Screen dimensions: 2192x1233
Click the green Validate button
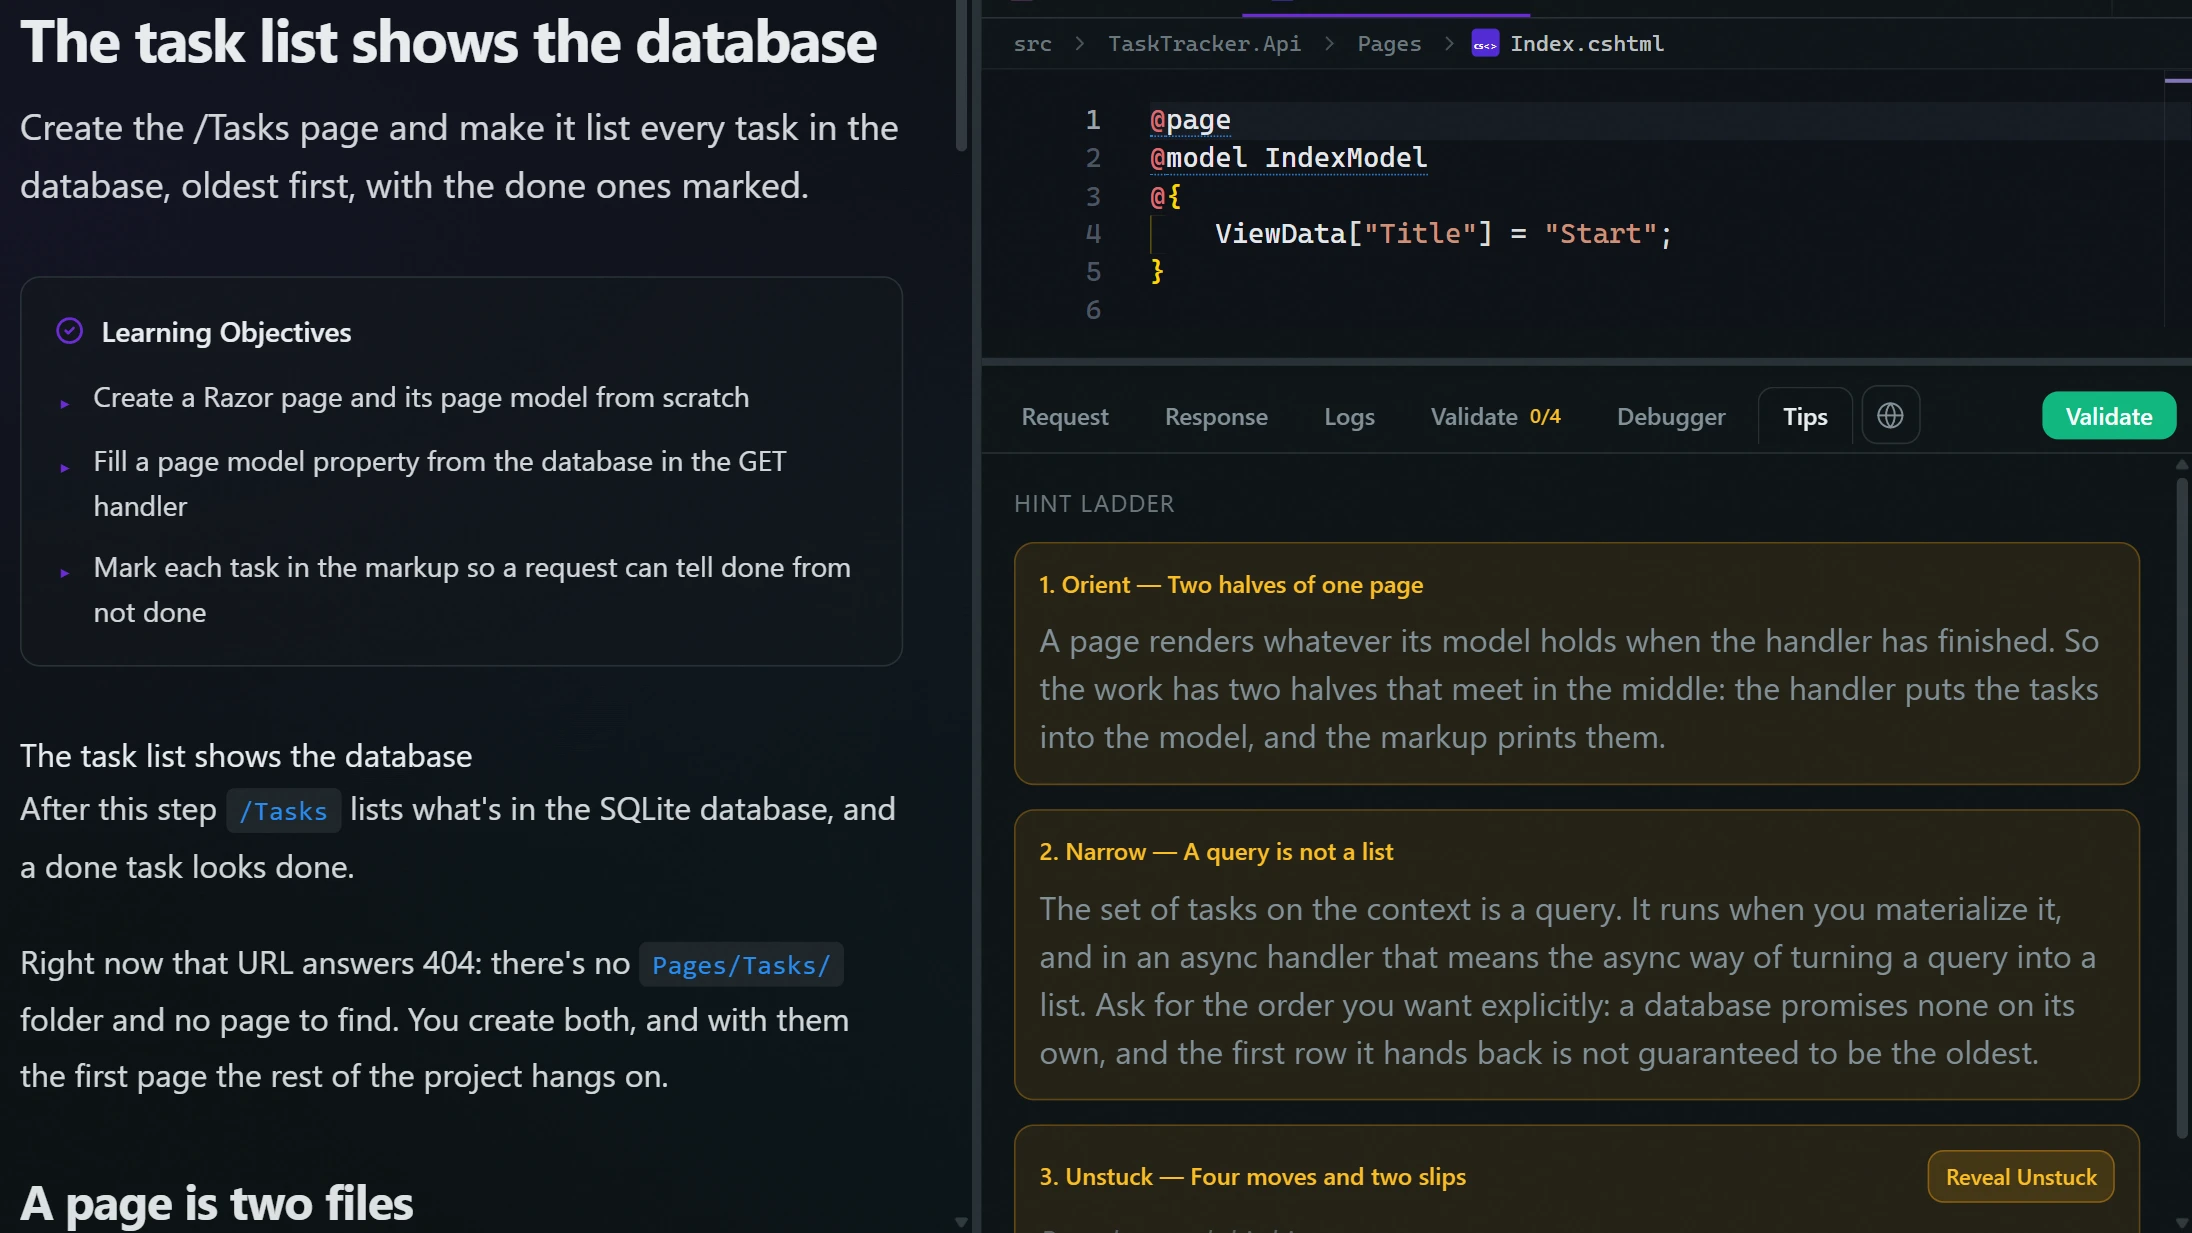coord(2109,416)
